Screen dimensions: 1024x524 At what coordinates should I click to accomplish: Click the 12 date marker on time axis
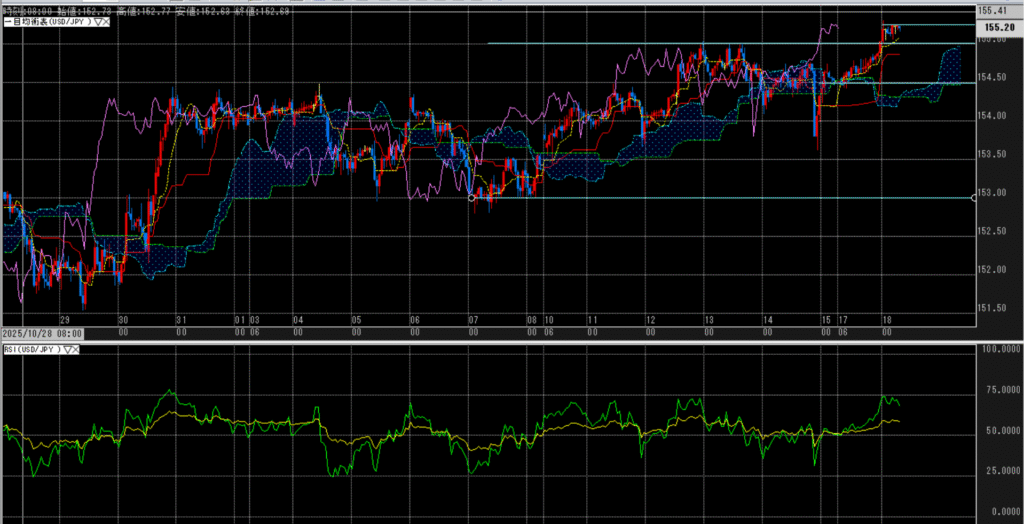tap(650, 320)
